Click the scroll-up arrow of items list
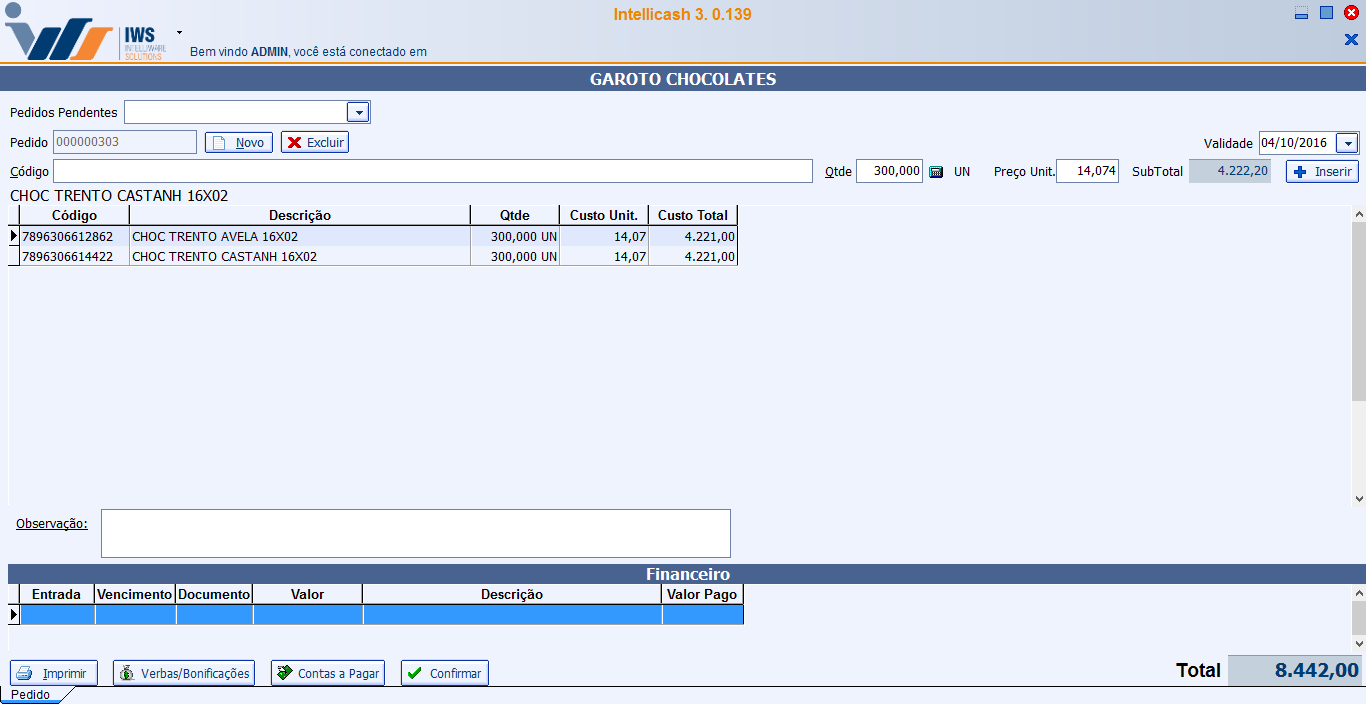The width and height of the screenshot is (1366, 704). point(1359,214)
